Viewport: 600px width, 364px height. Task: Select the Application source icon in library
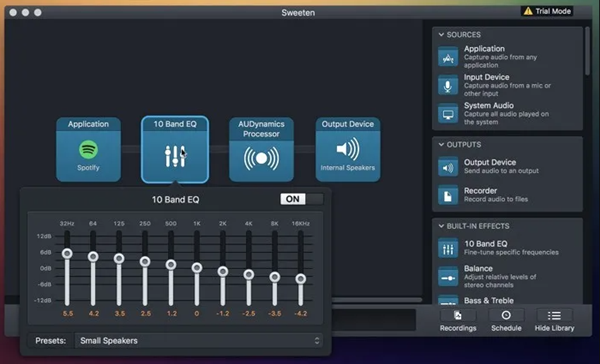(x=448, y=57)
